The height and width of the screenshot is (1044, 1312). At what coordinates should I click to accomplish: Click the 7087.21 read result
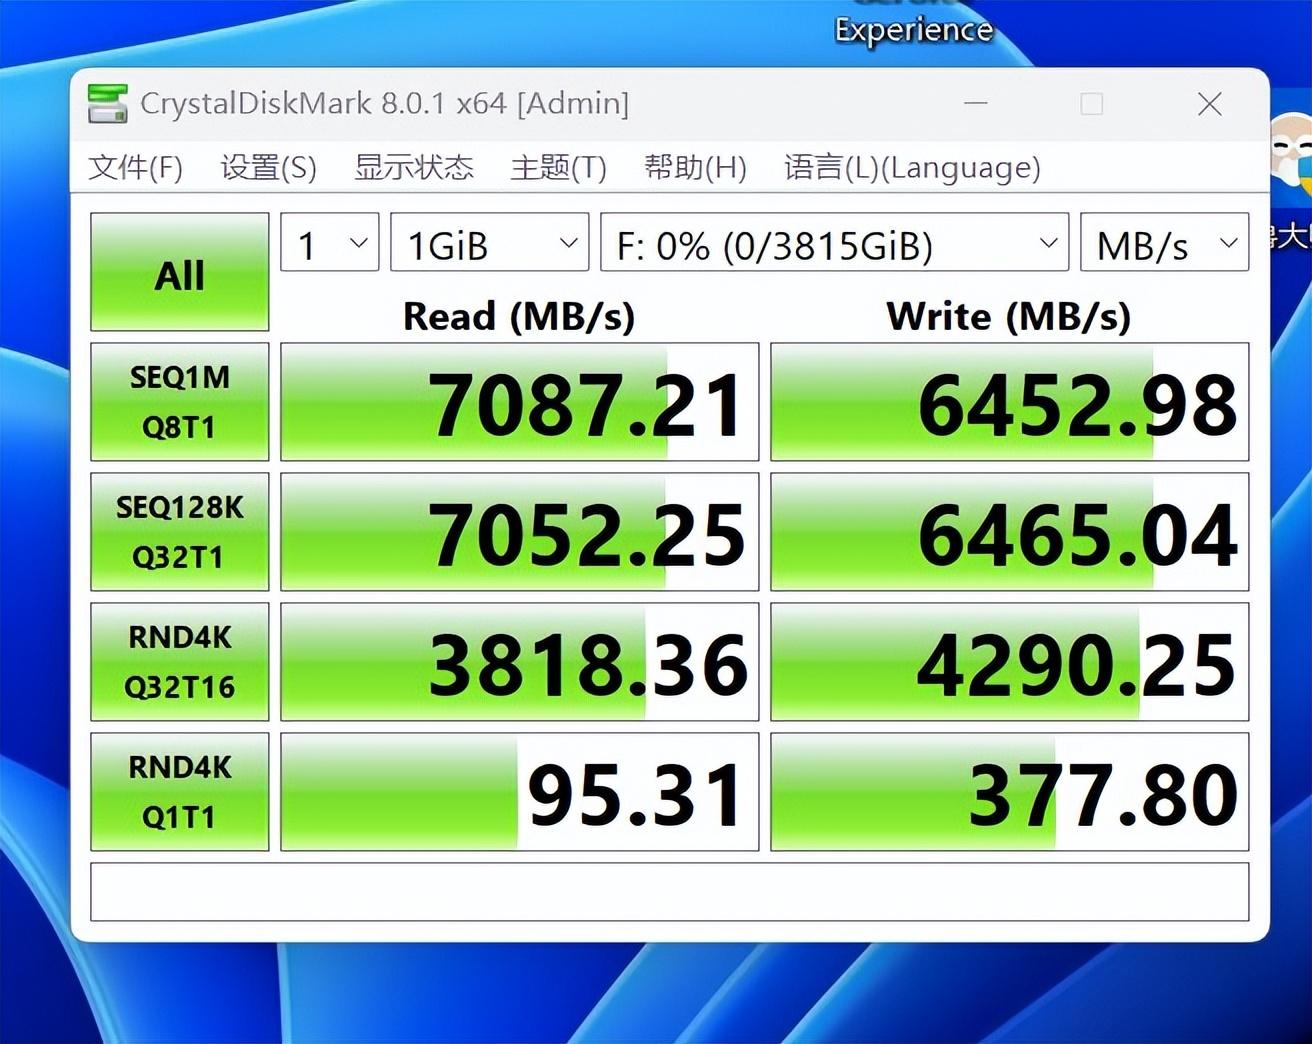pyautogui.click(x=520, y=402)
